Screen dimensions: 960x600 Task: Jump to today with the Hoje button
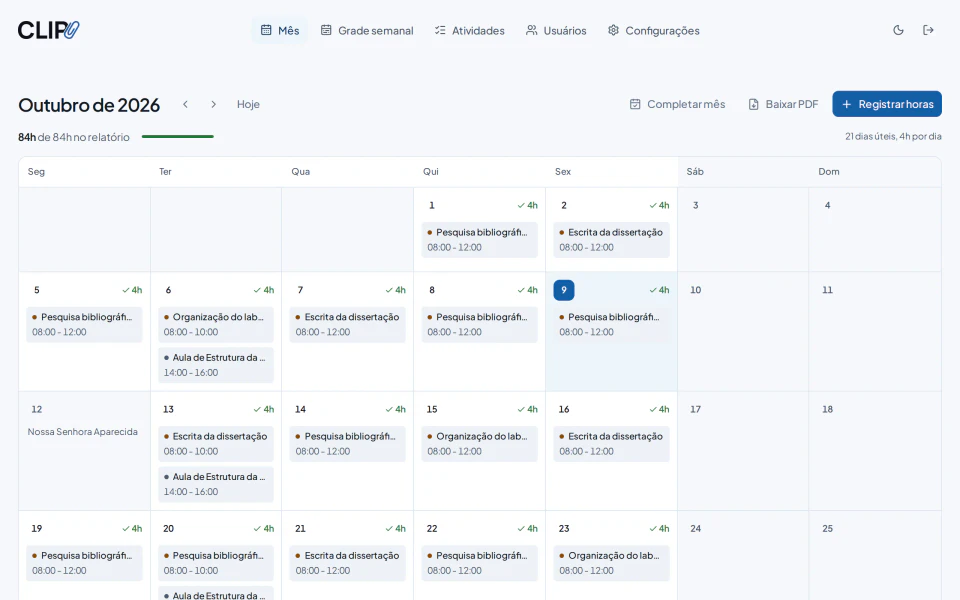(248, 104)
